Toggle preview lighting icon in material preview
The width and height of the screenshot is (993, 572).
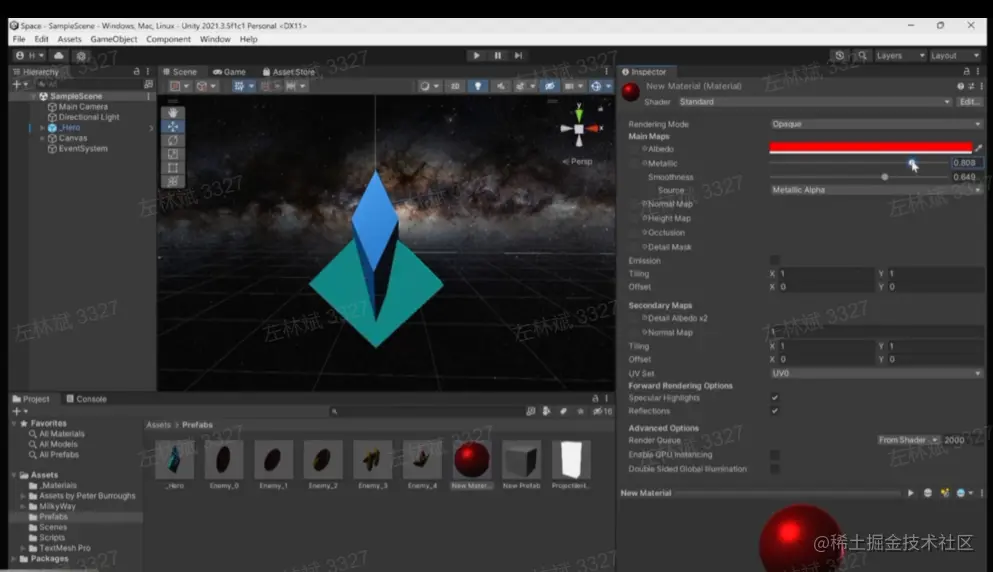pos(945,493)
